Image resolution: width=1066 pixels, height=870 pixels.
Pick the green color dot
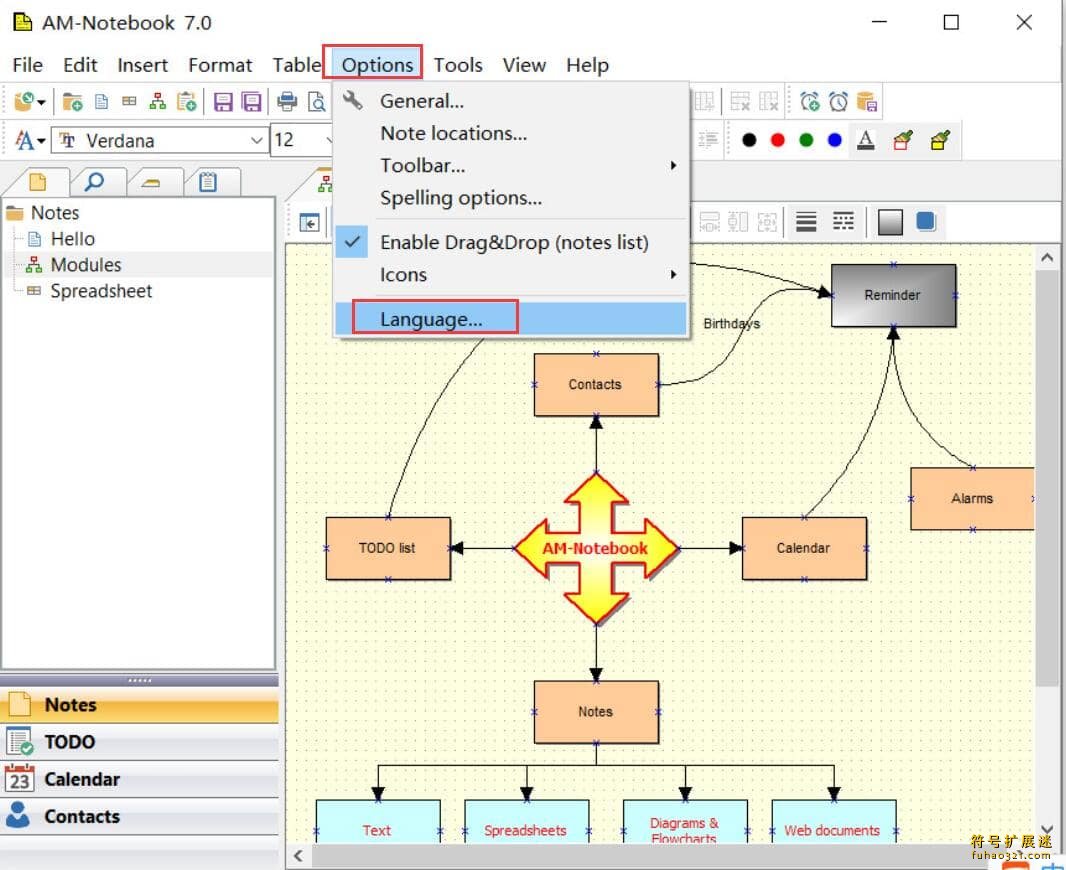(x=806, y=140)
